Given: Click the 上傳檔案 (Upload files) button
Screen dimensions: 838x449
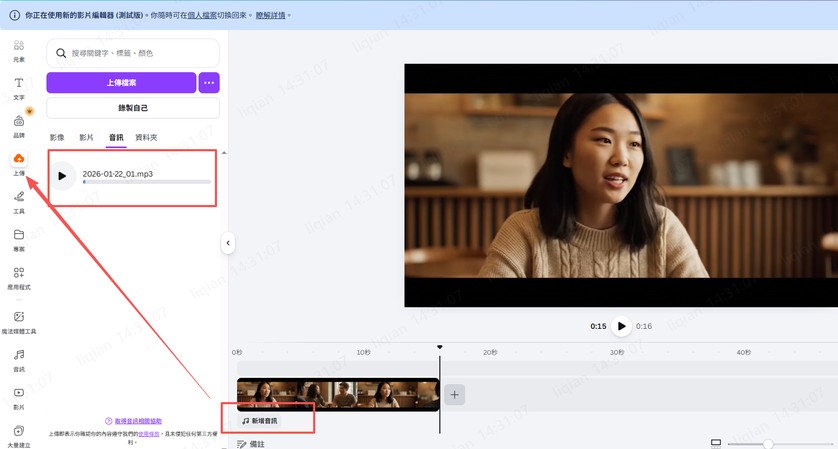Looking at the screenshot, I should 121,83.
